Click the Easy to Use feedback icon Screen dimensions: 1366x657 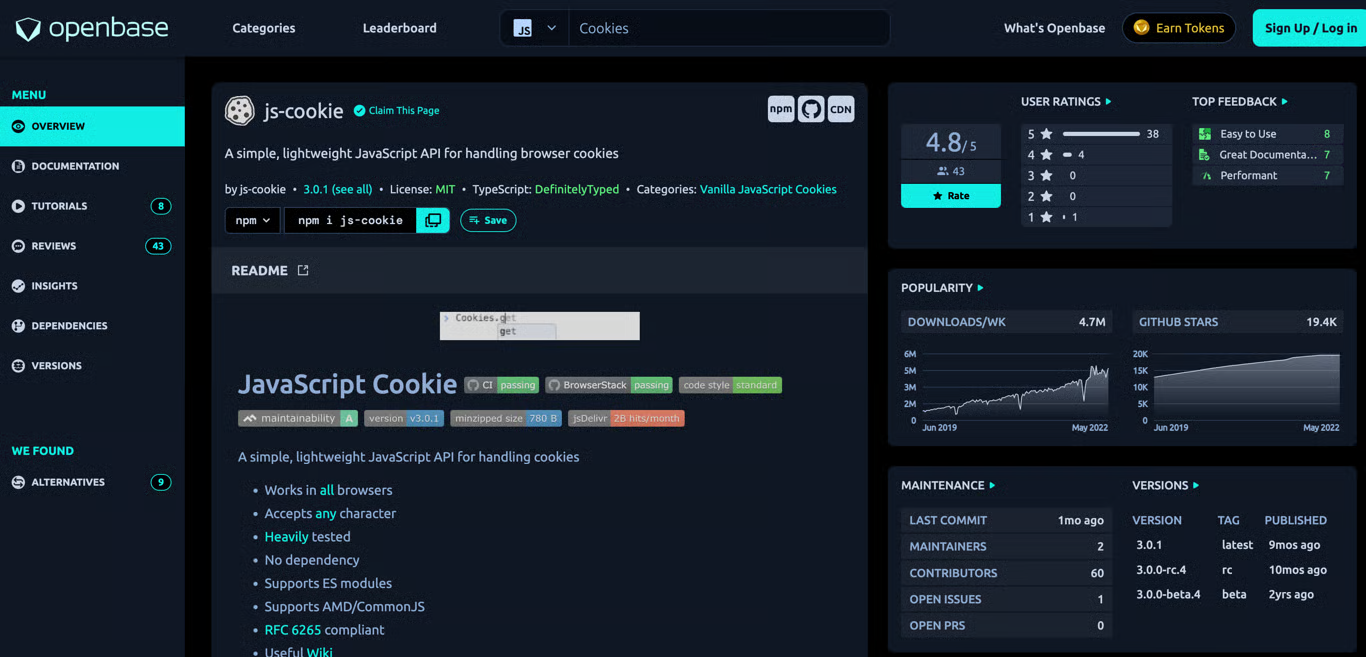(x=1205, y=134)
